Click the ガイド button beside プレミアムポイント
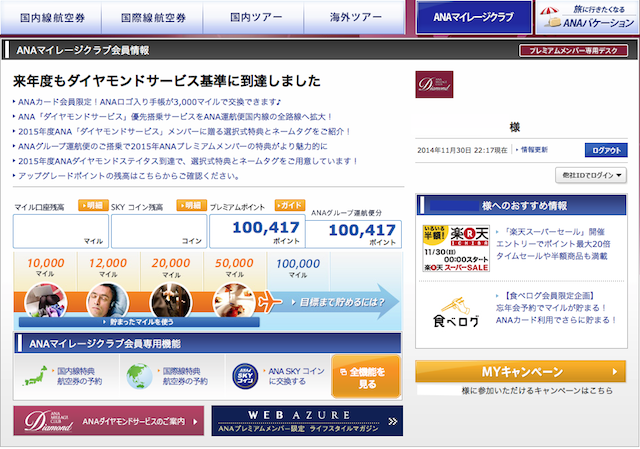This screenshot has width=640, height=449. coord(290,205)
